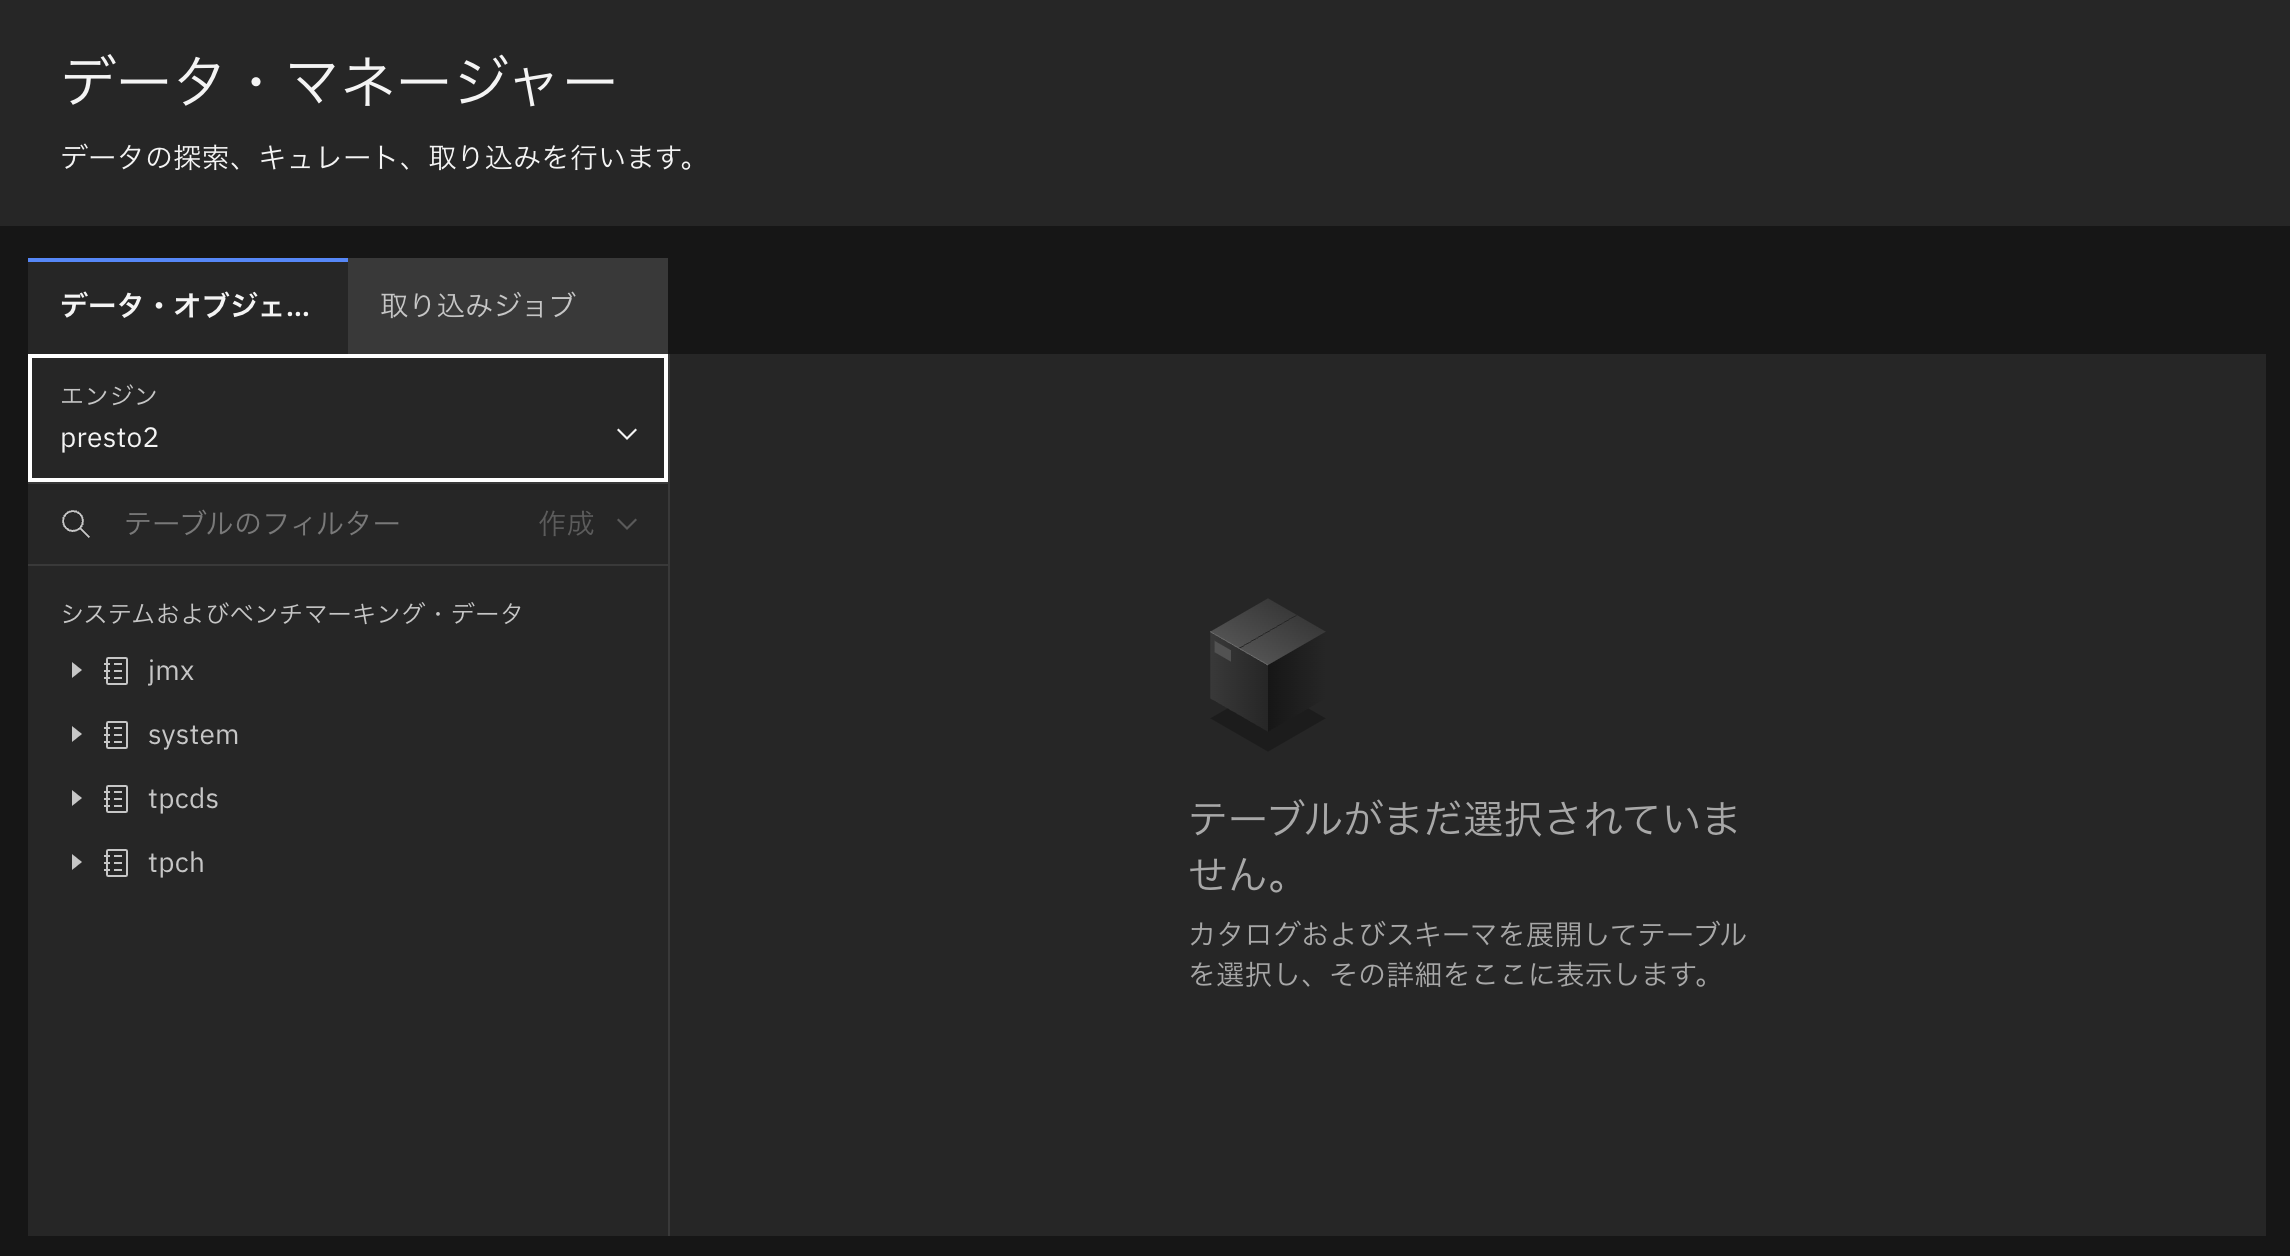This screenshot has height=1256, width=2290.
Task: Click the tpcds catalog name
Action: pyautogui.click(x=183, y=799)
